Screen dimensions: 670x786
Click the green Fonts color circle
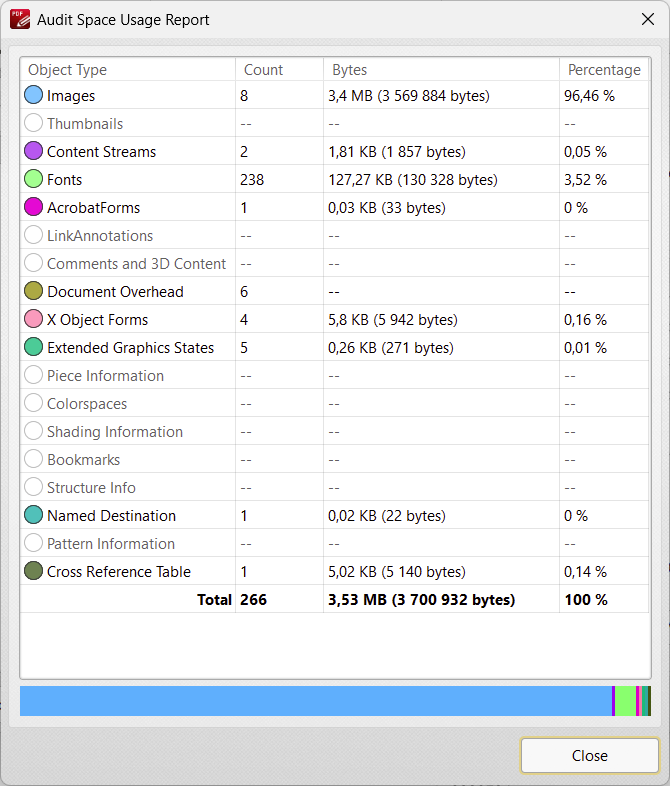33,180
